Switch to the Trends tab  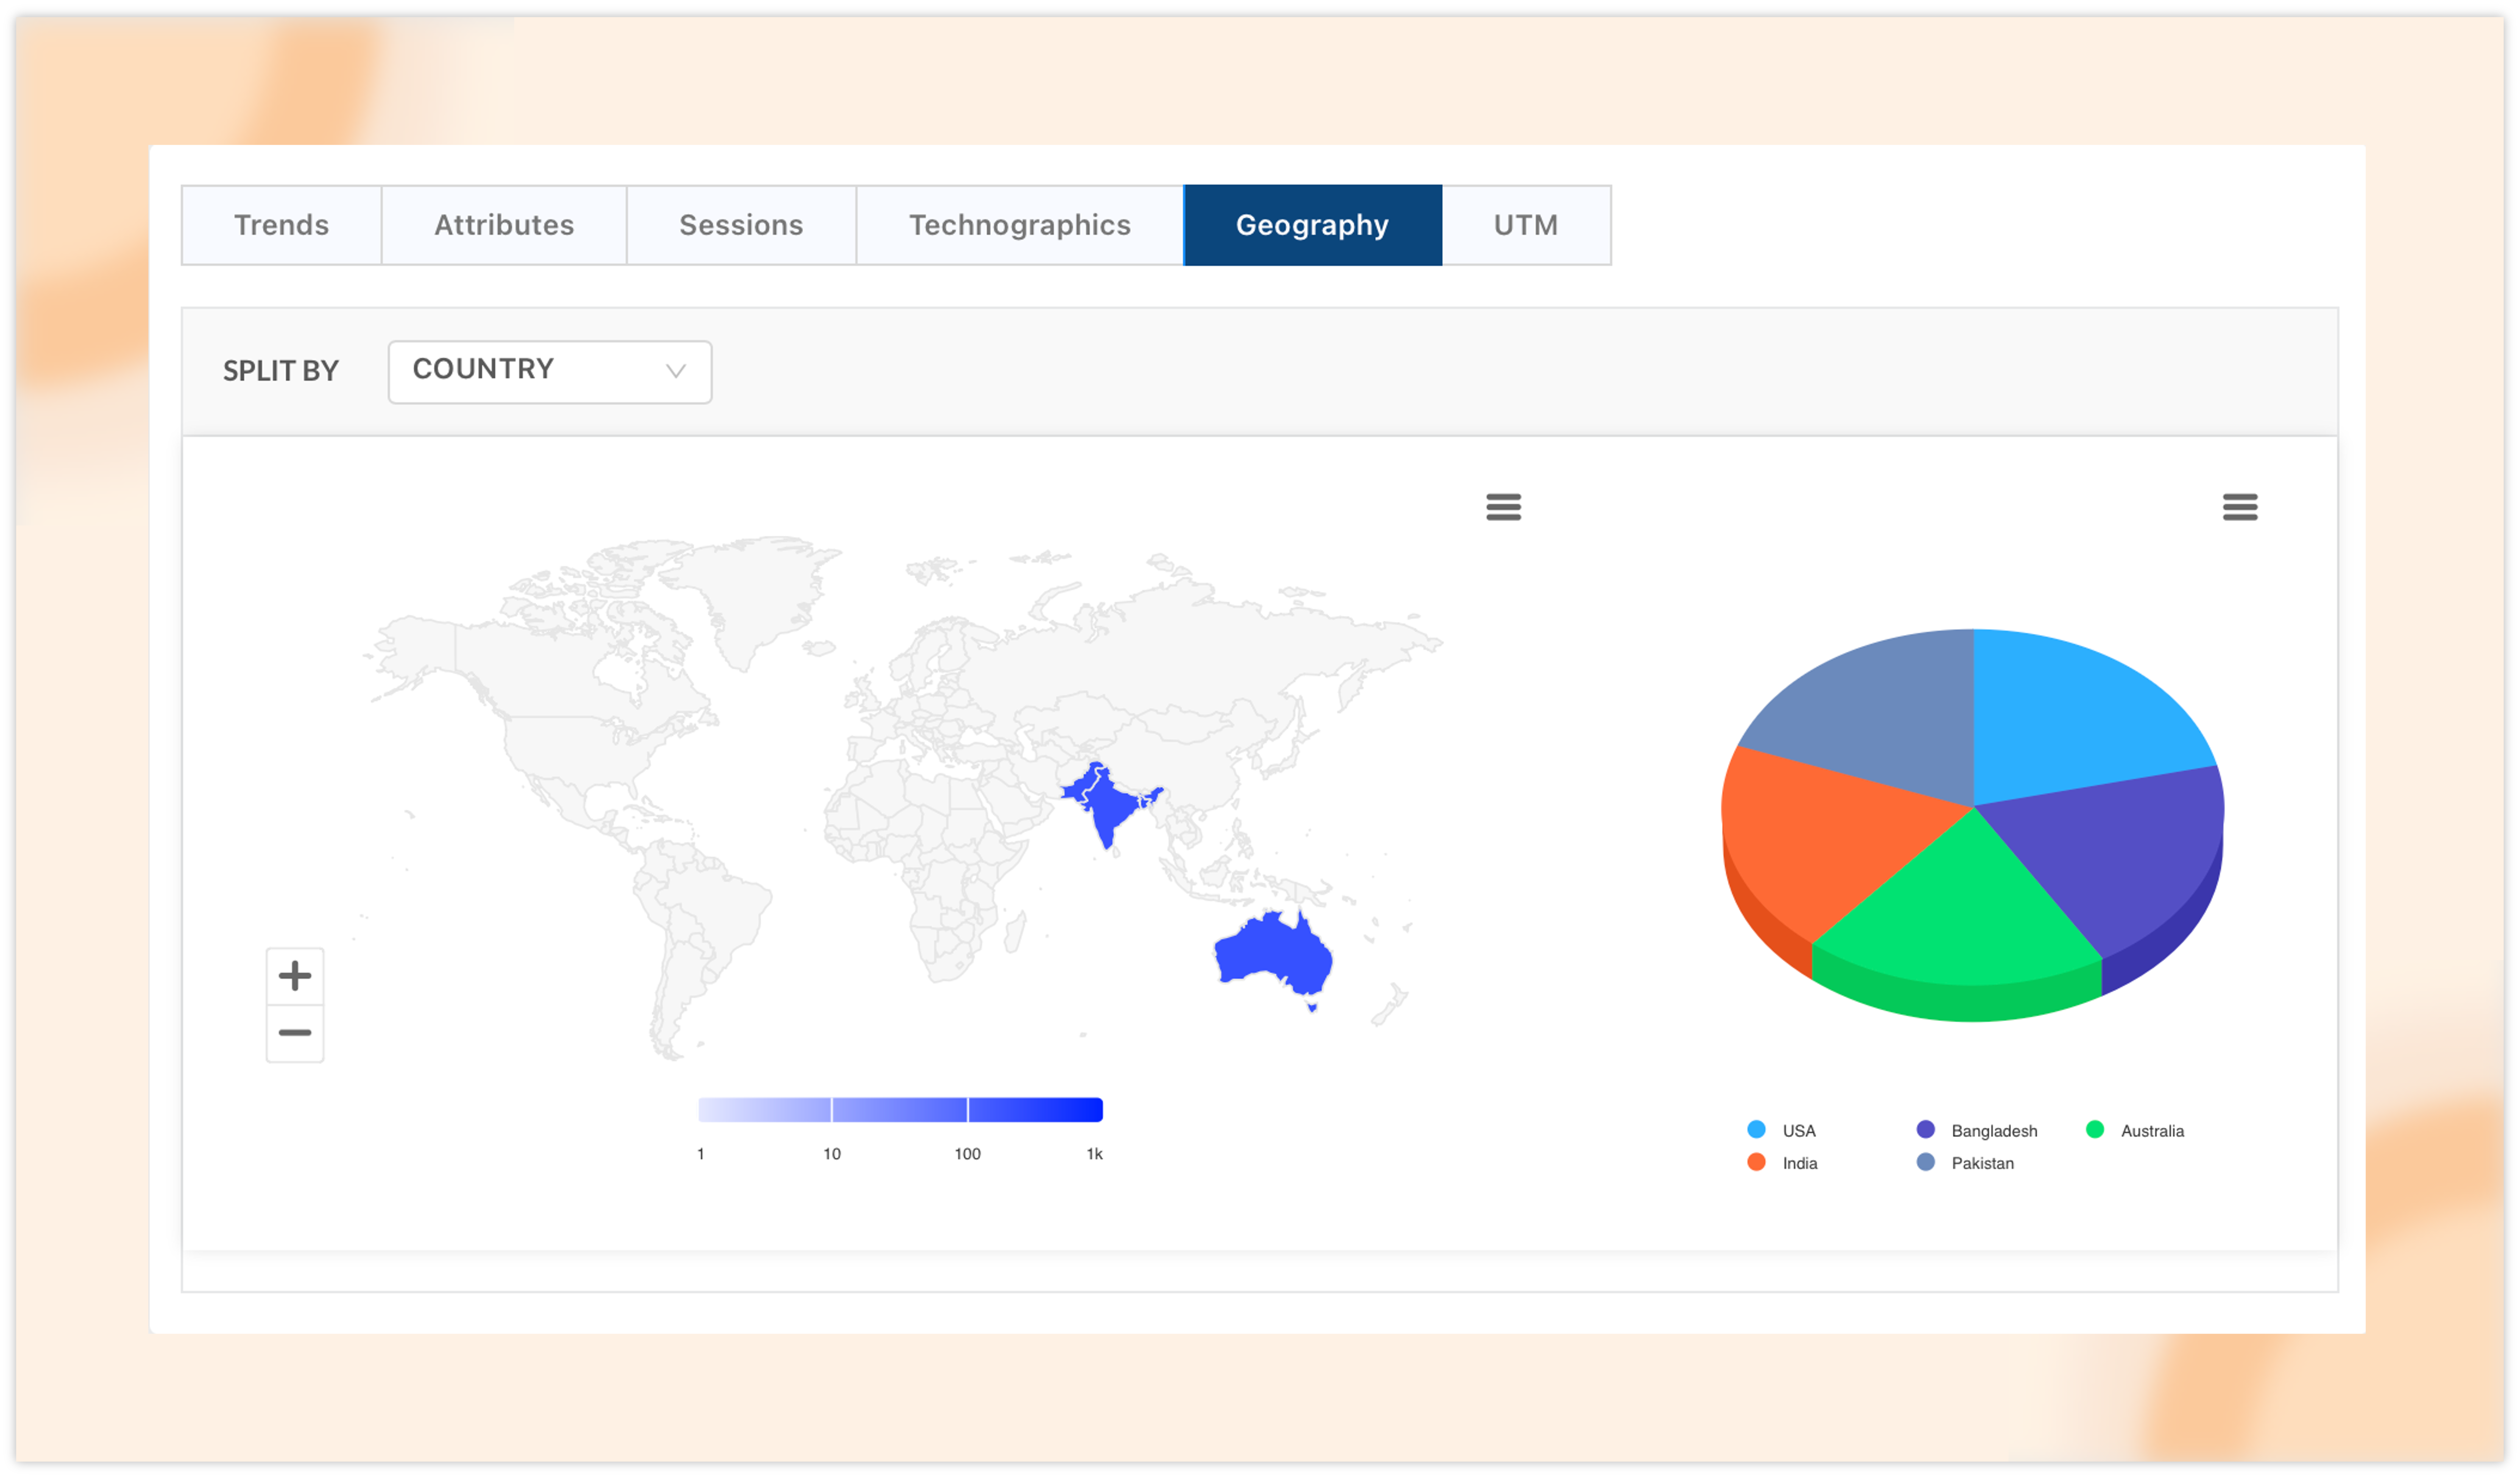281,225
